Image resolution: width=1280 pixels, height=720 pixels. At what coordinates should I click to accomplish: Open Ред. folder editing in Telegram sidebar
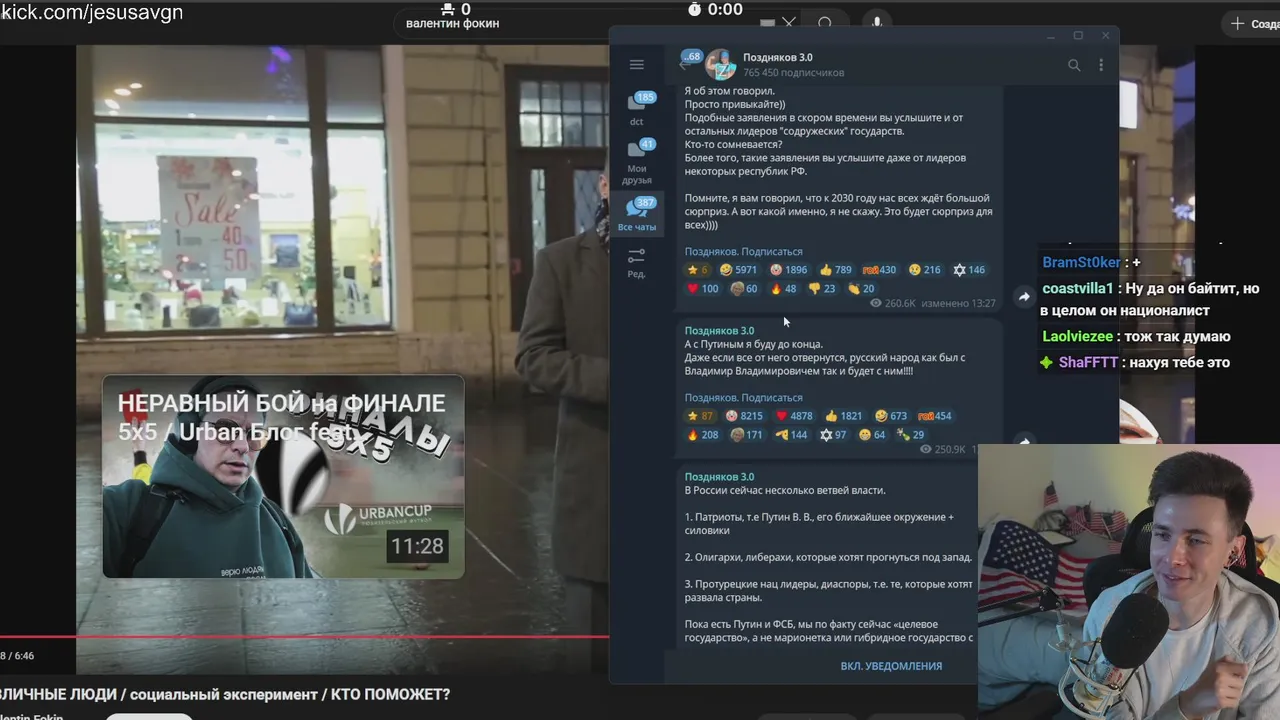coord(637,263)
